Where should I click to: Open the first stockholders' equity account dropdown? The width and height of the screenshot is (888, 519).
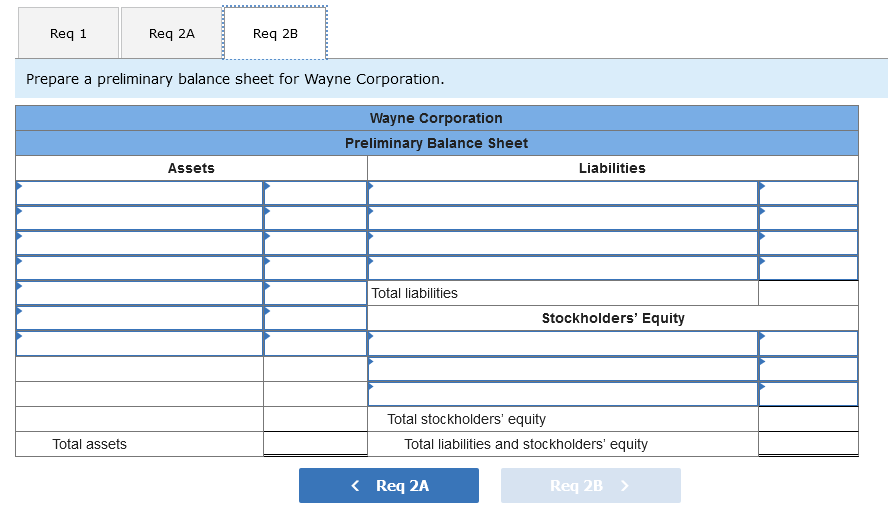(x=563, y=343)
